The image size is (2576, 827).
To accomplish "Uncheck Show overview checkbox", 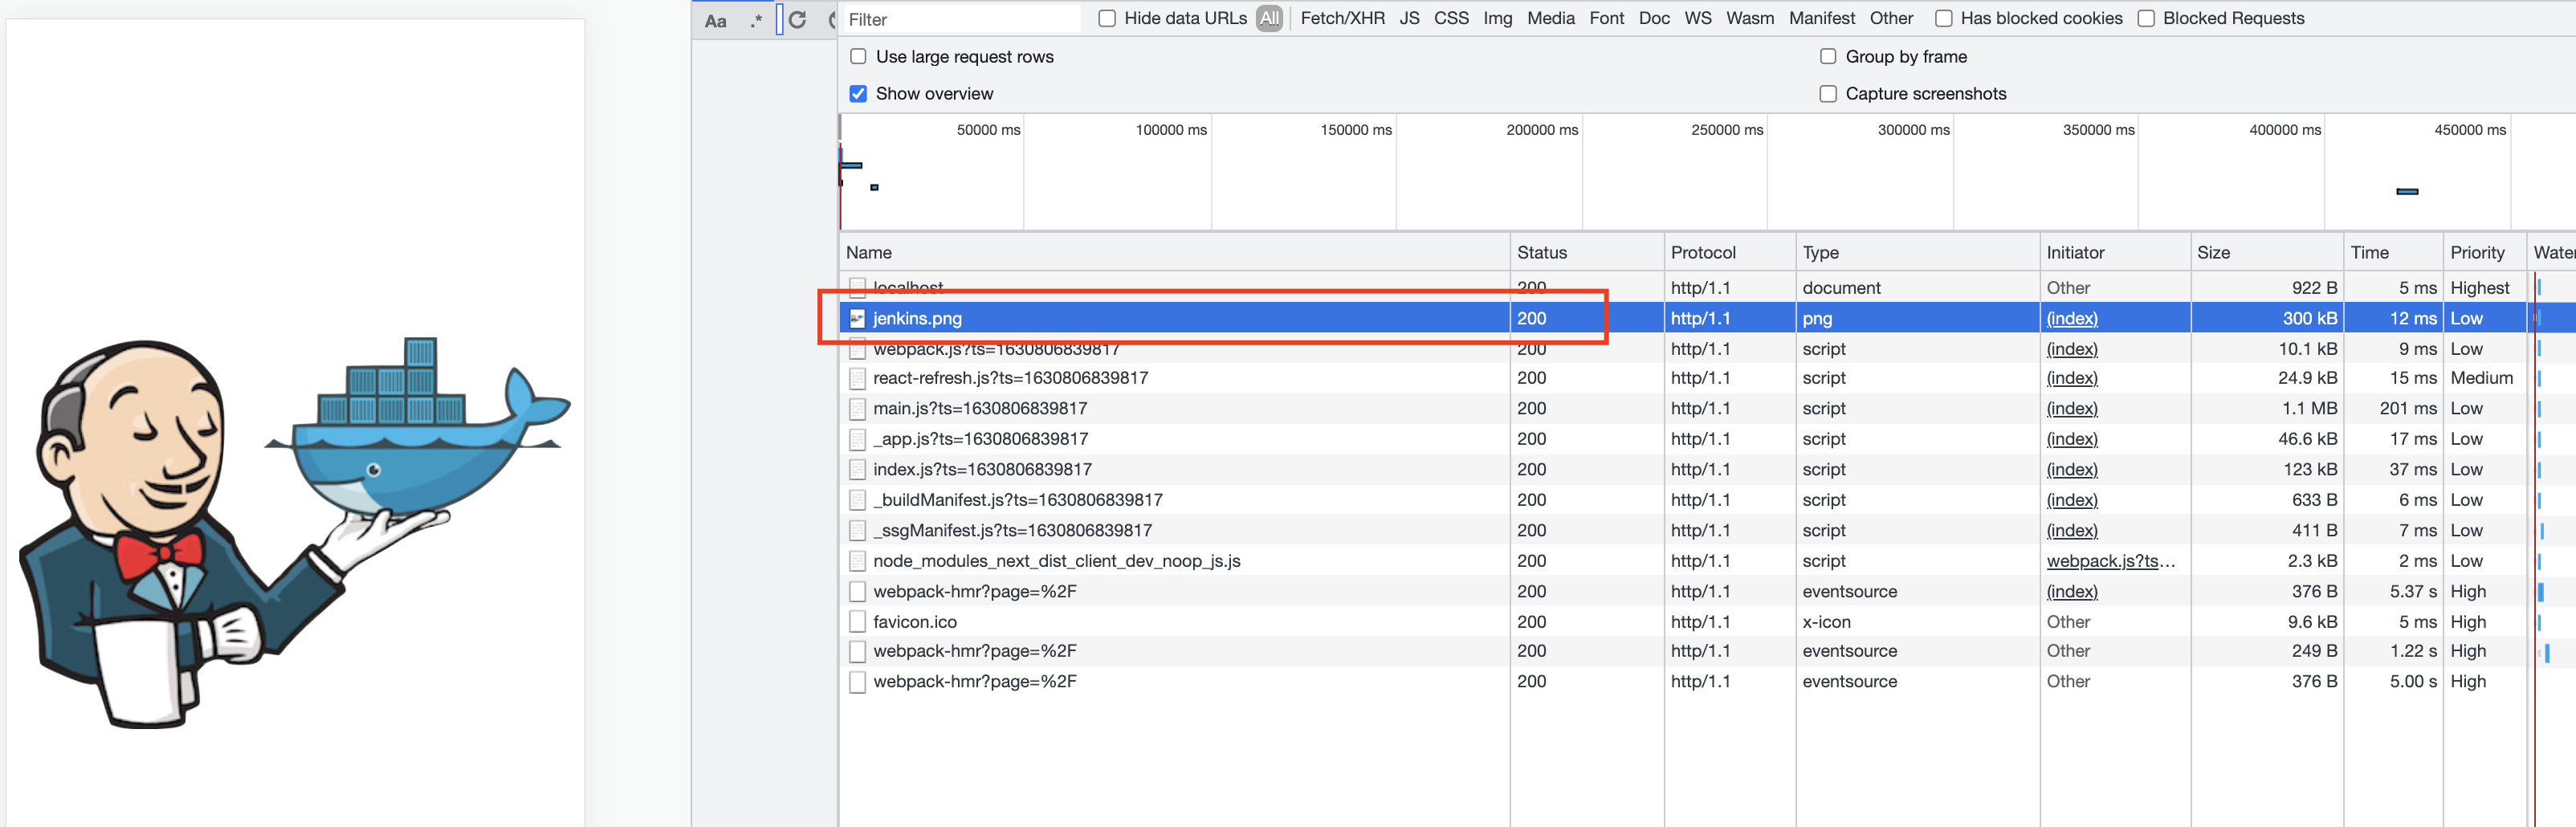I will click(x=858, y=93).
